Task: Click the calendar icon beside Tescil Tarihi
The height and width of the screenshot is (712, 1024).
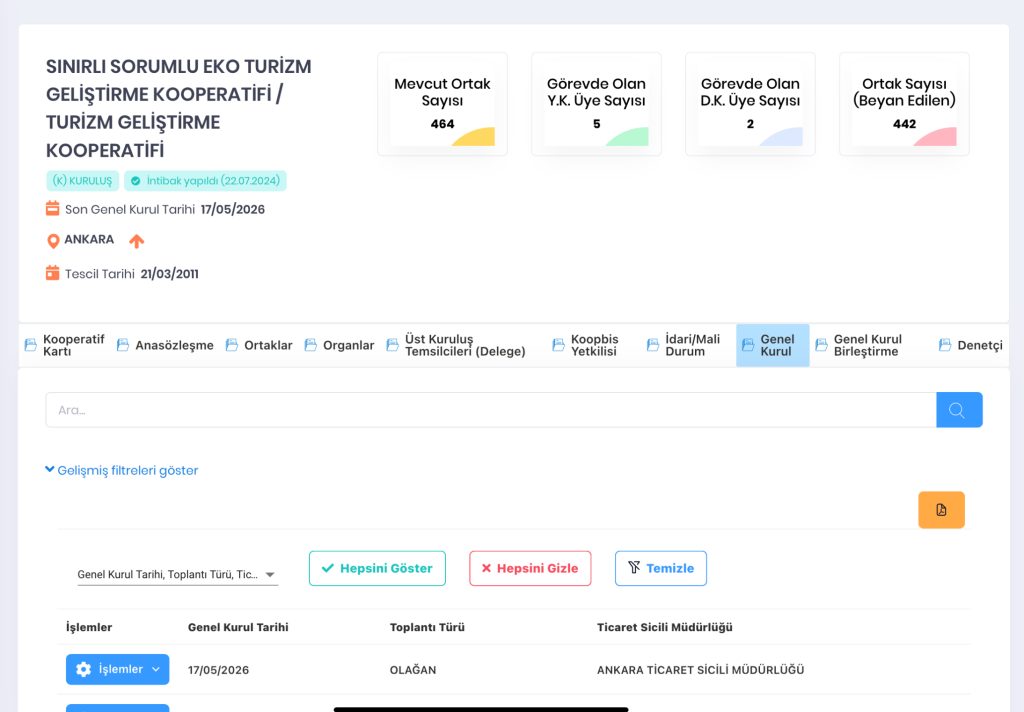Action: click(x=52, y=273)
